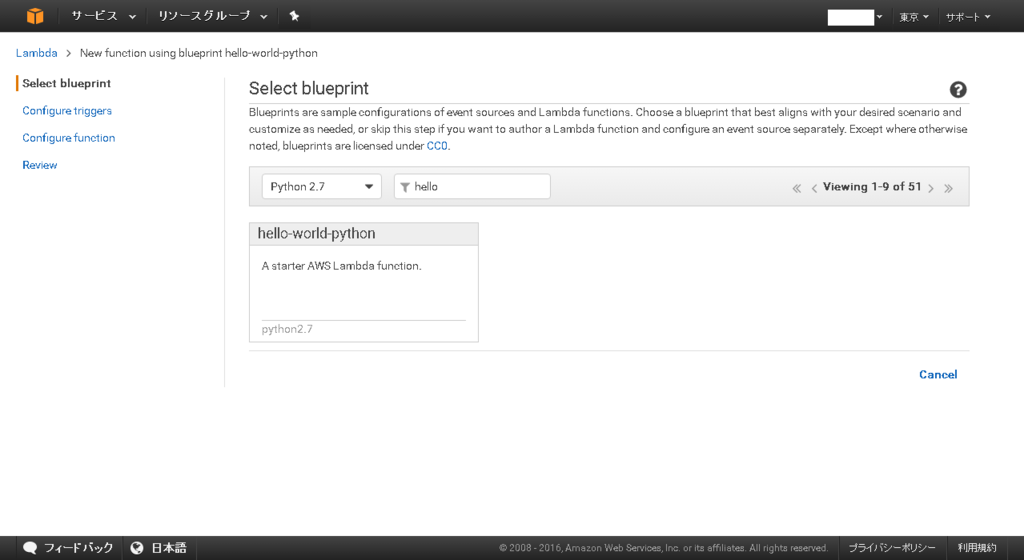Open the 東京 region dropdown
The width and height of the screenshot is (1024, 560).
pos(914,17)
